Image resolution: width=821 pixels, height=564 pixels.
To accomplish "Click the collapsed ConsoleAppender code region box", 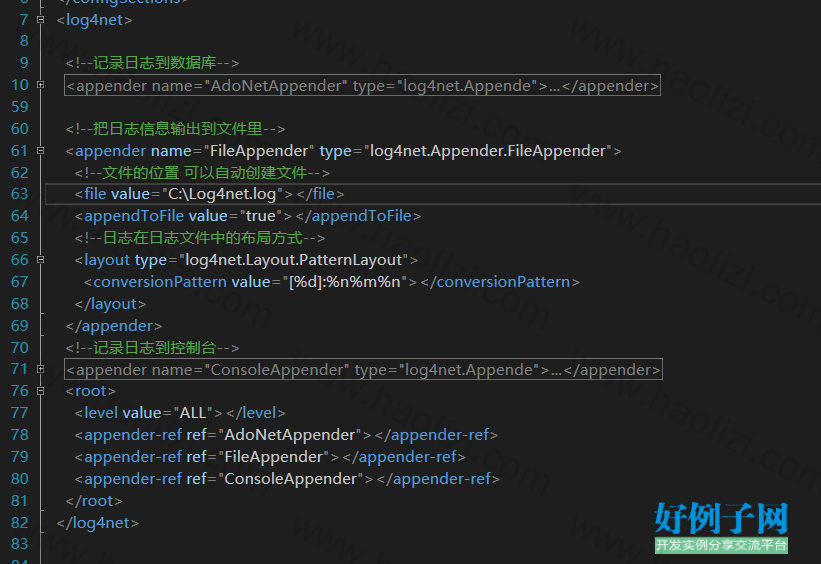I will [x=363, y=369].
